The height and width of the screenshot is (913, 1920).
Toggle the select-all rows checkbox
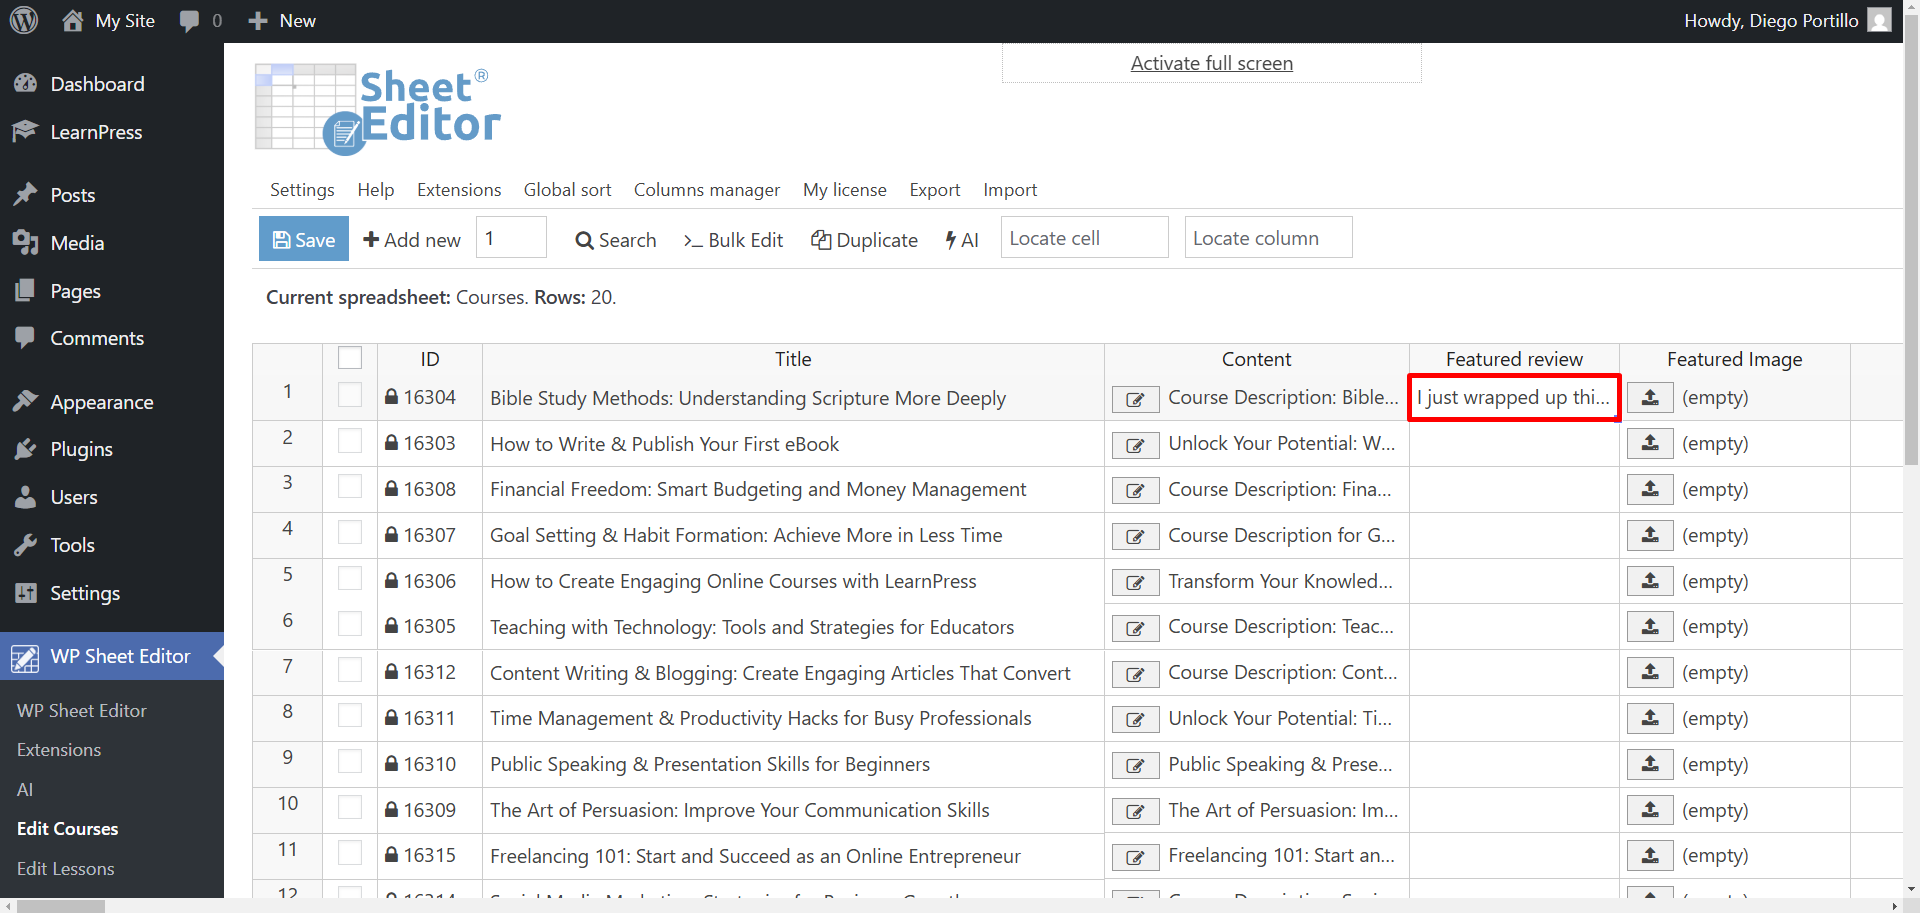point(350,358)
